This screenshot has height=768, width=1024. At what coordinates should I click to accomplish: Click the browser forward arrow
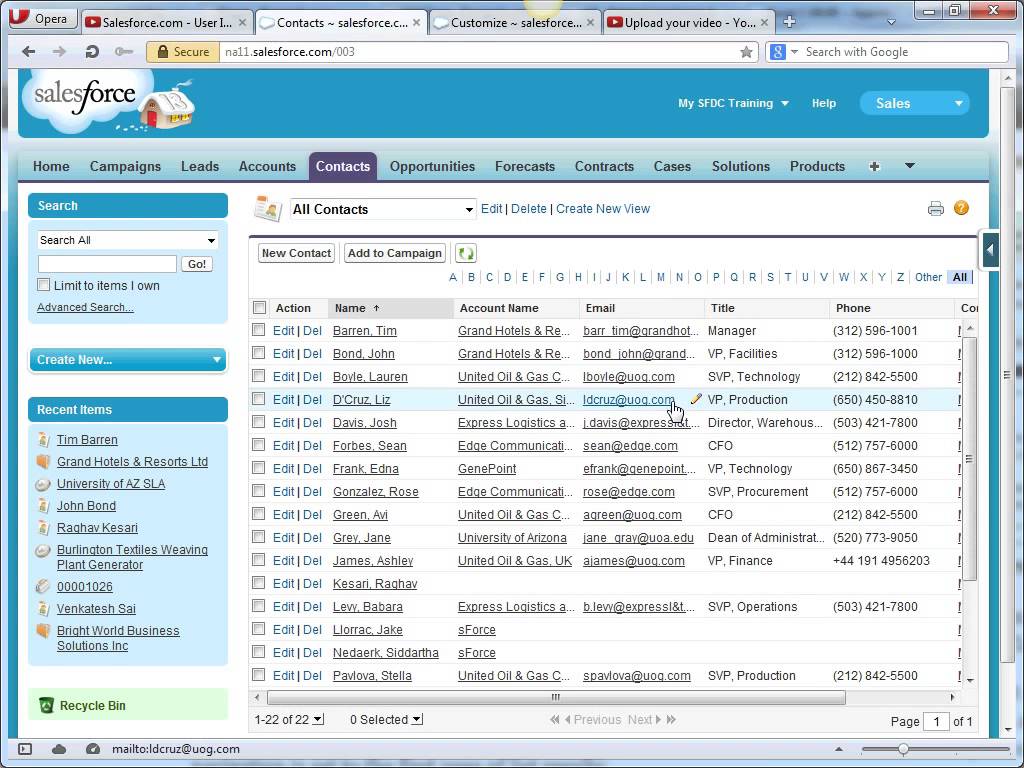59,52
